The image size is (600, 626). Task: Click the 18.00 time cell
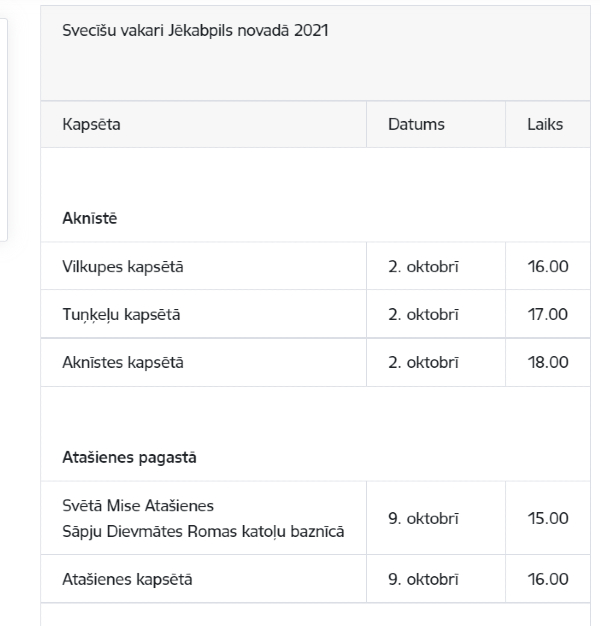[548, 362]
